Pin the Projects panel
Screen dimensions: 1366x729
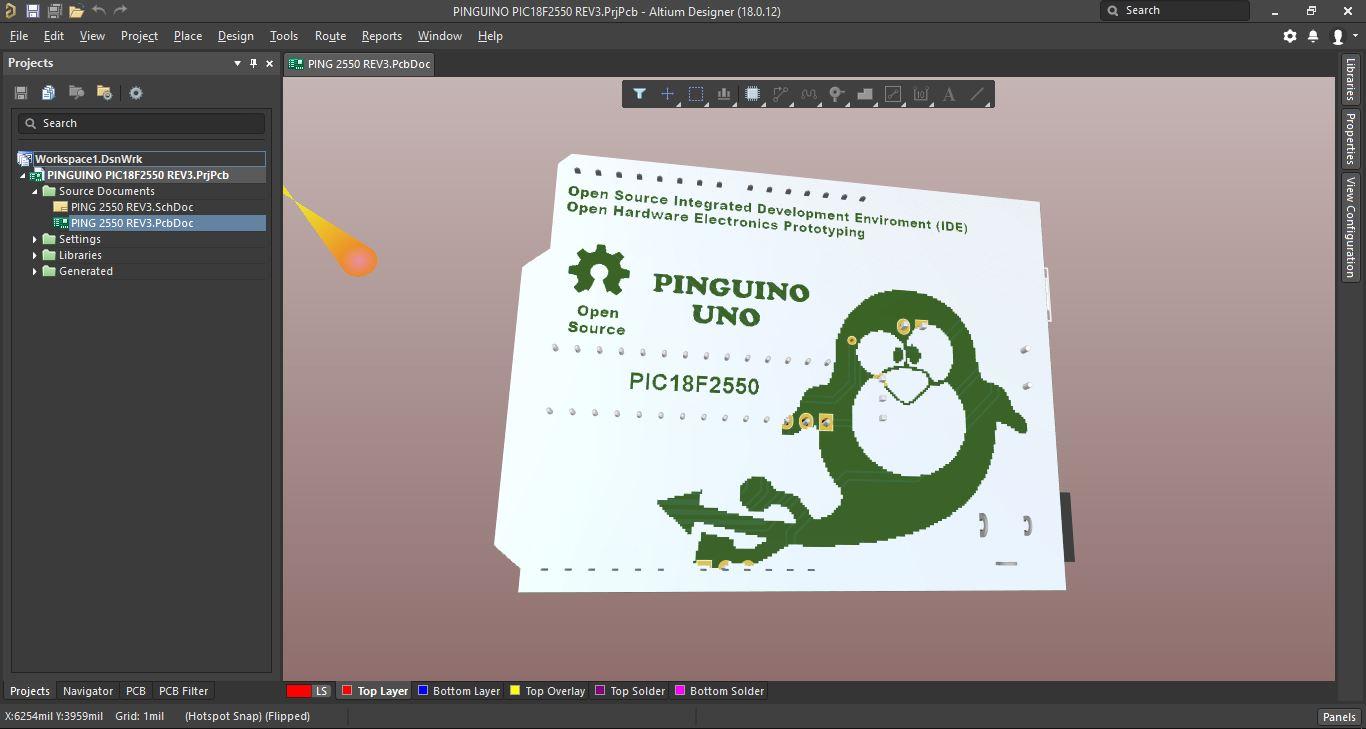254,63
